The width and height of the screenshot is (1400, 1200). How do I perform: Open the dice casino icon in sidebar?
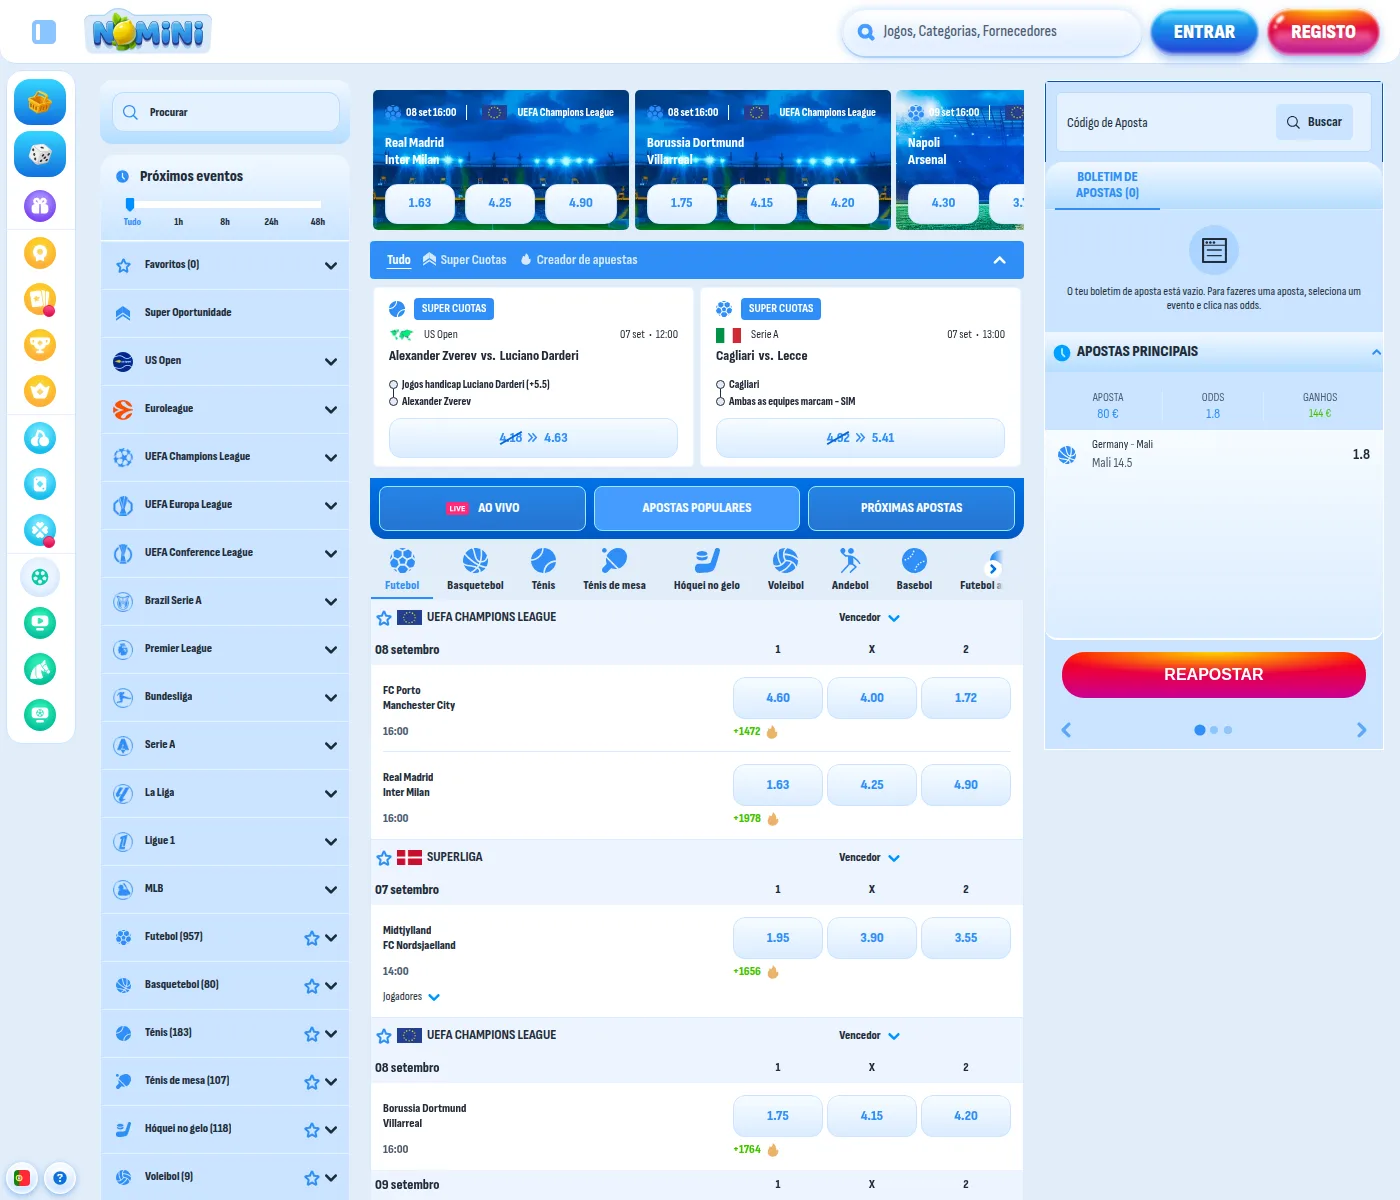pos(40,154)
